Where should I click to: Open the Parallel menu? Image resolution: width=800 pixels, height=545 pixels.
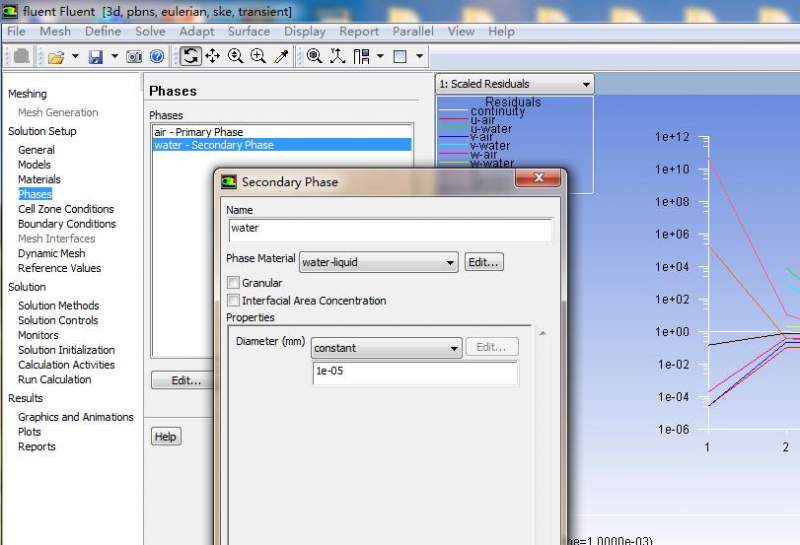point(413,32)
